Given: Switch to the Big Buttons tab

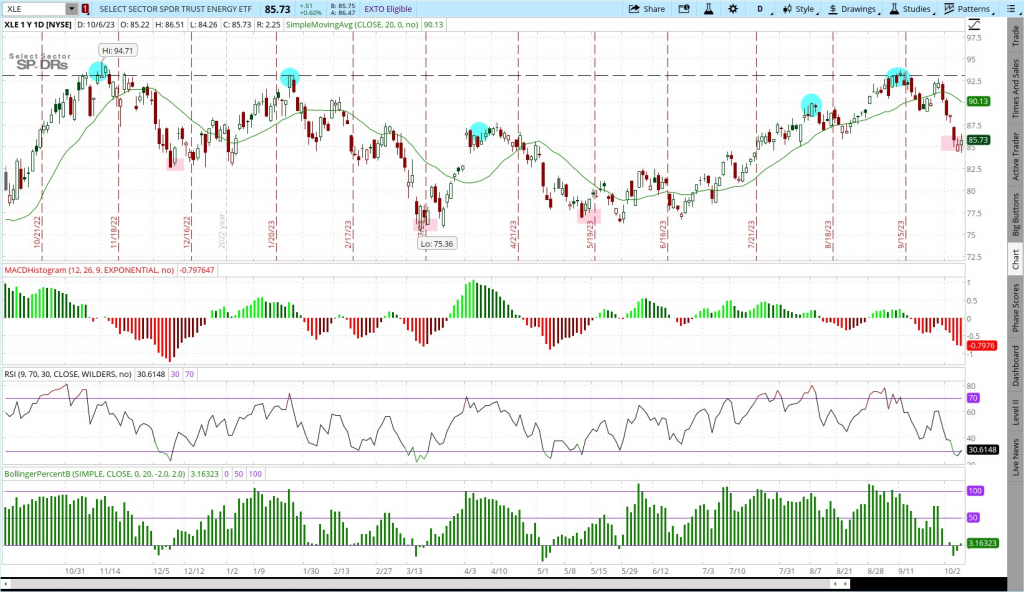Looking at the screenshot, I should click(x=1016, y=214).
